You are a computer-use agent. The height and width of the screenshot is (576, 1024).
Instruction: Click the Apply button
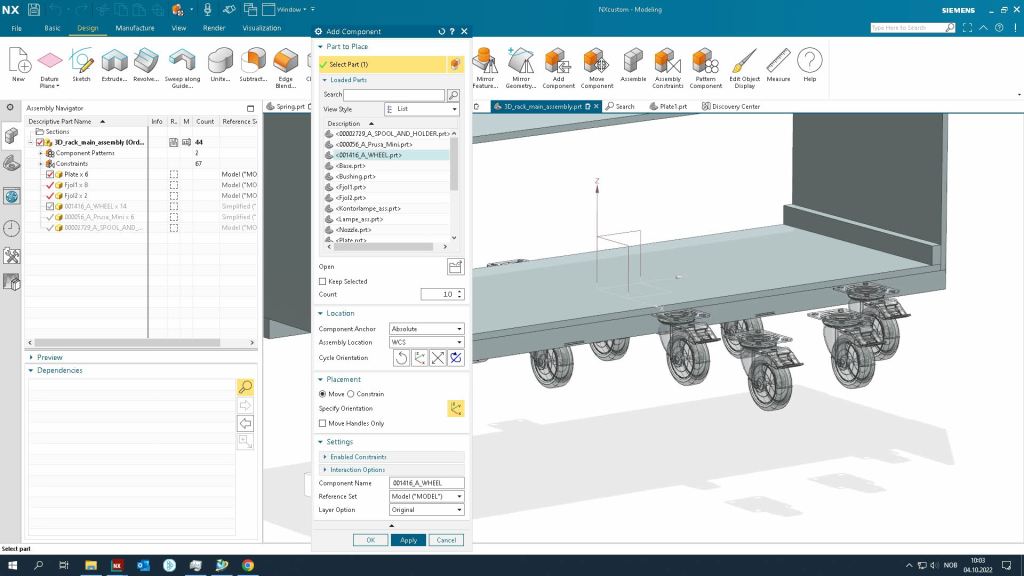click(x=408, y=540)
